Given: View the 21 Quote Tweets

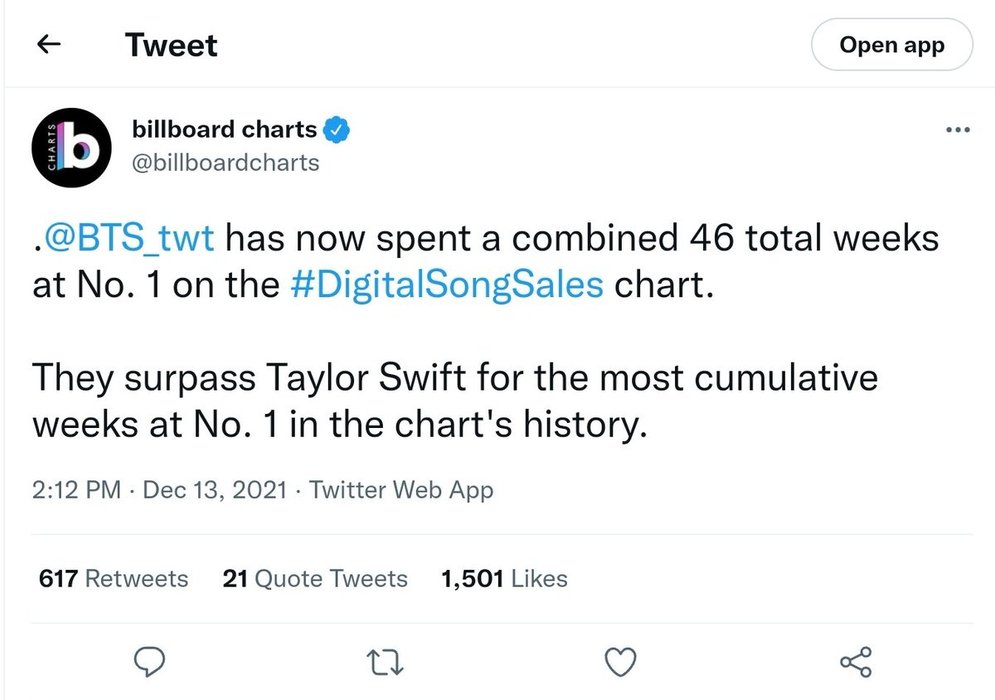Looking at the screenshot, I should point(315,579).
